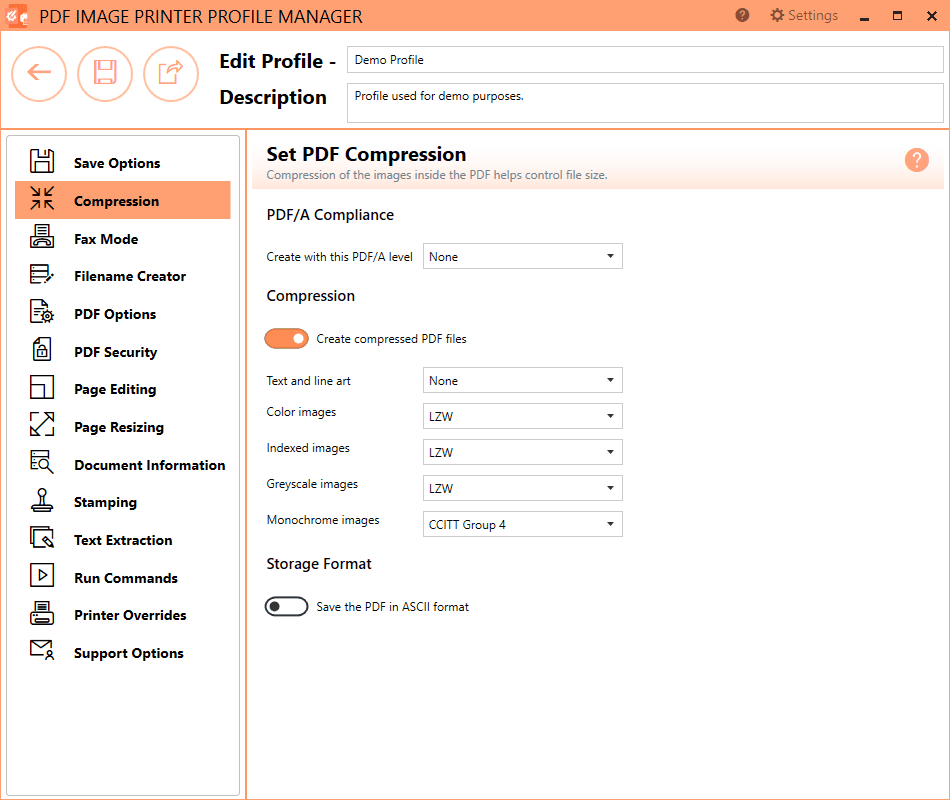This screenshot has height=800, width=950.
Task: Turn off Create compressed PDF files toggle
Action: [x=287, y=339]
